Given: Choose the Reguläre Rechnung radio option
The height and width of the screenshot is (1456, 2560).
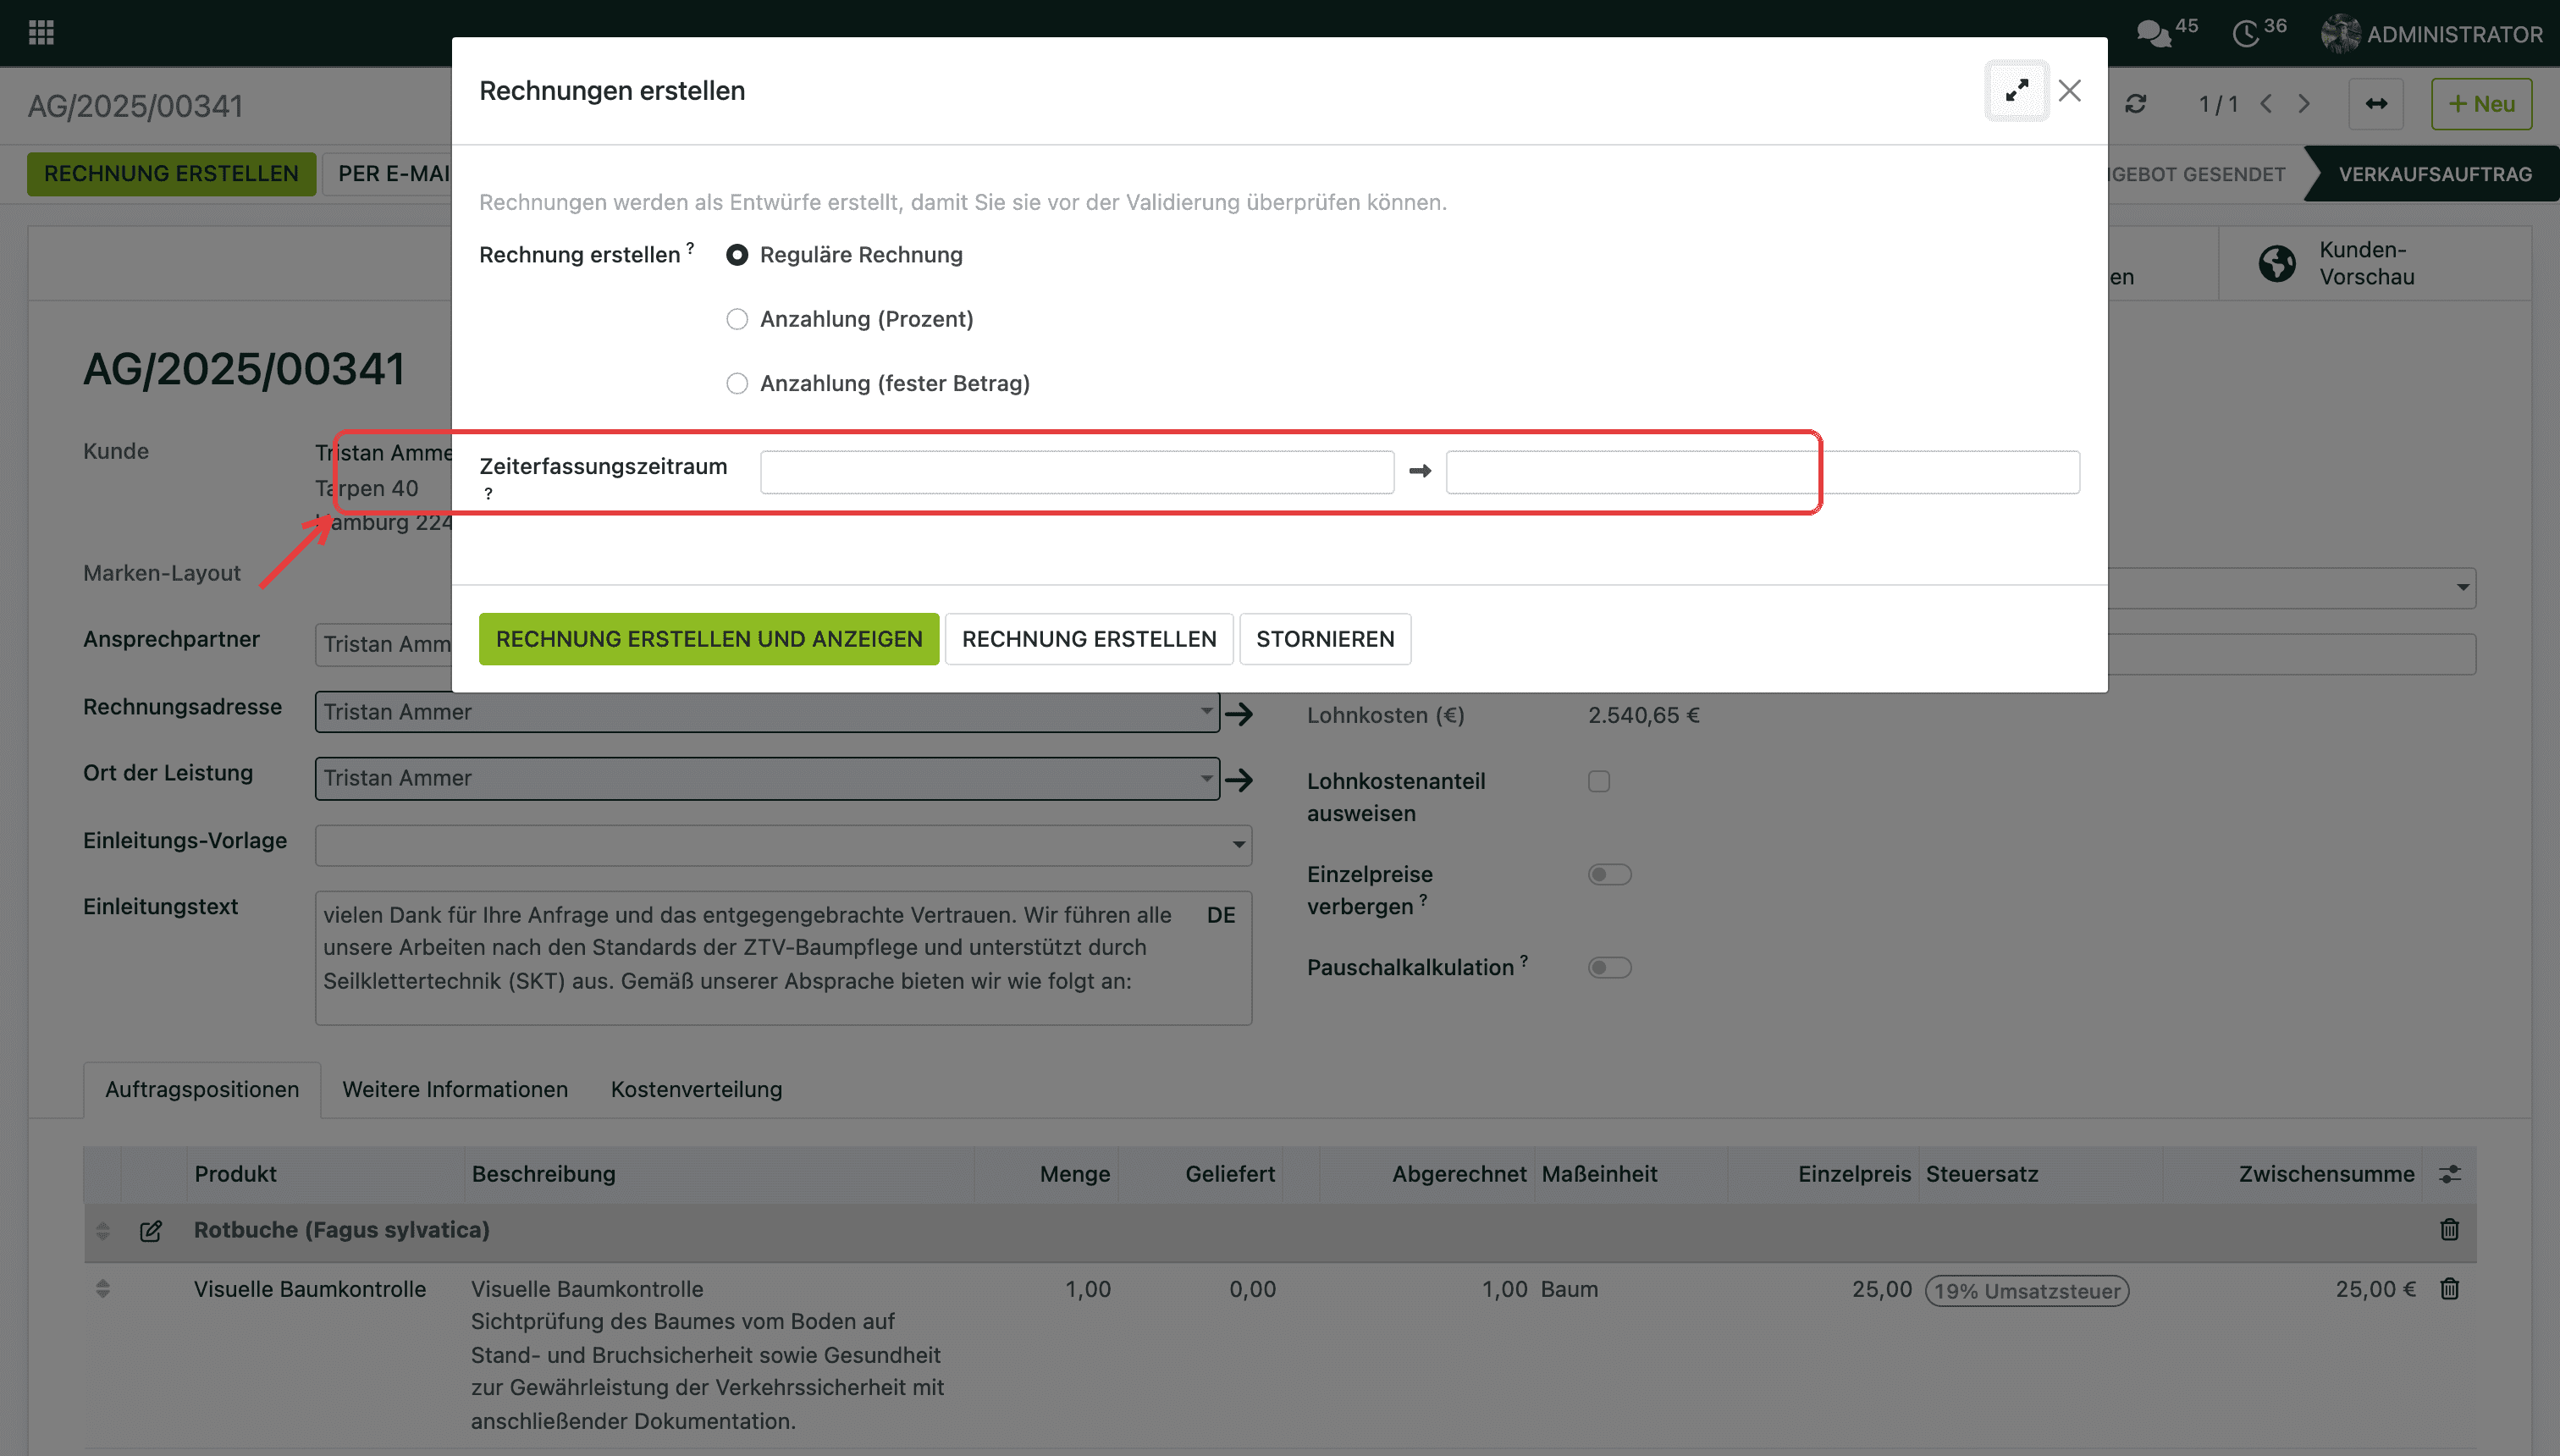Looking at the screenshot, I should pos(737,255).
